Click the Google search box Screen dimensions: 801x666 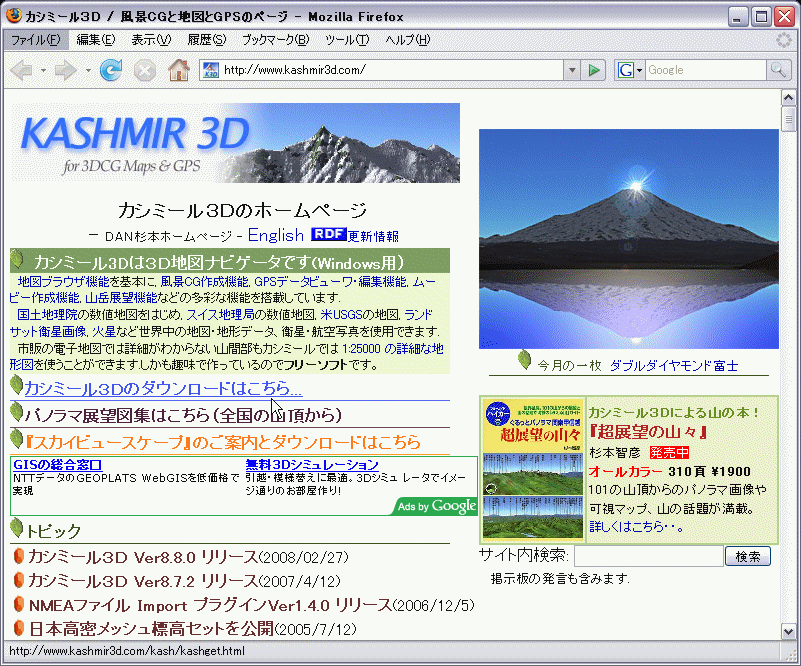[x=706, y=70]
